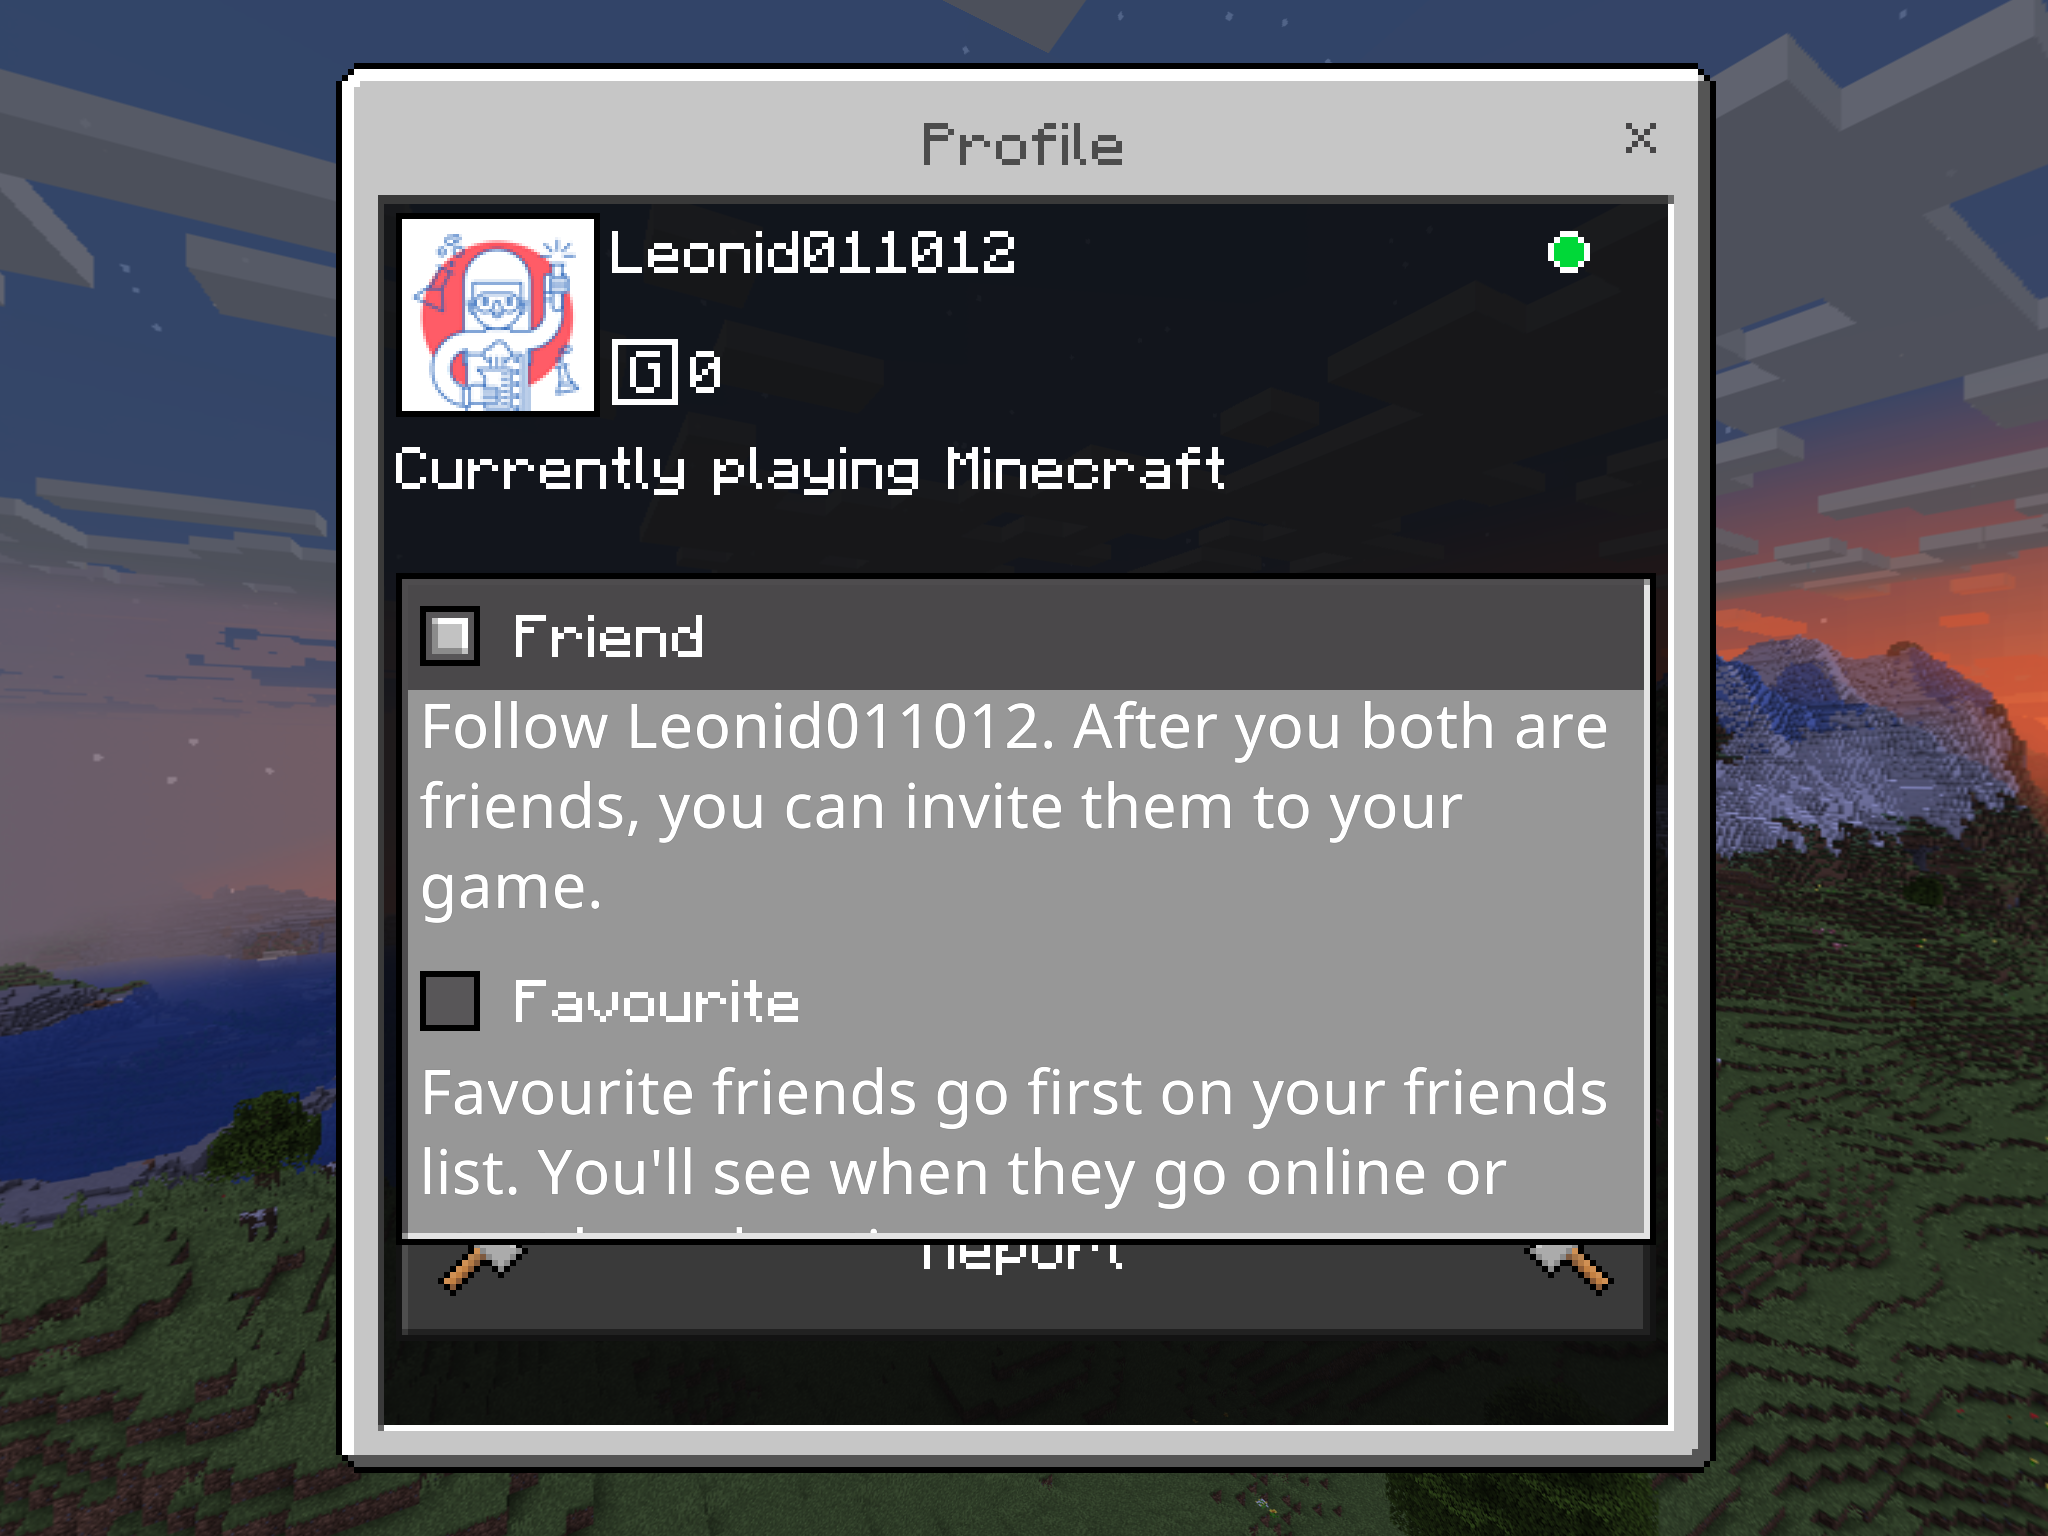This screenshot has width=2048, height=1536.
Task: Click the Friend option label
Action: tap(608, 637)
